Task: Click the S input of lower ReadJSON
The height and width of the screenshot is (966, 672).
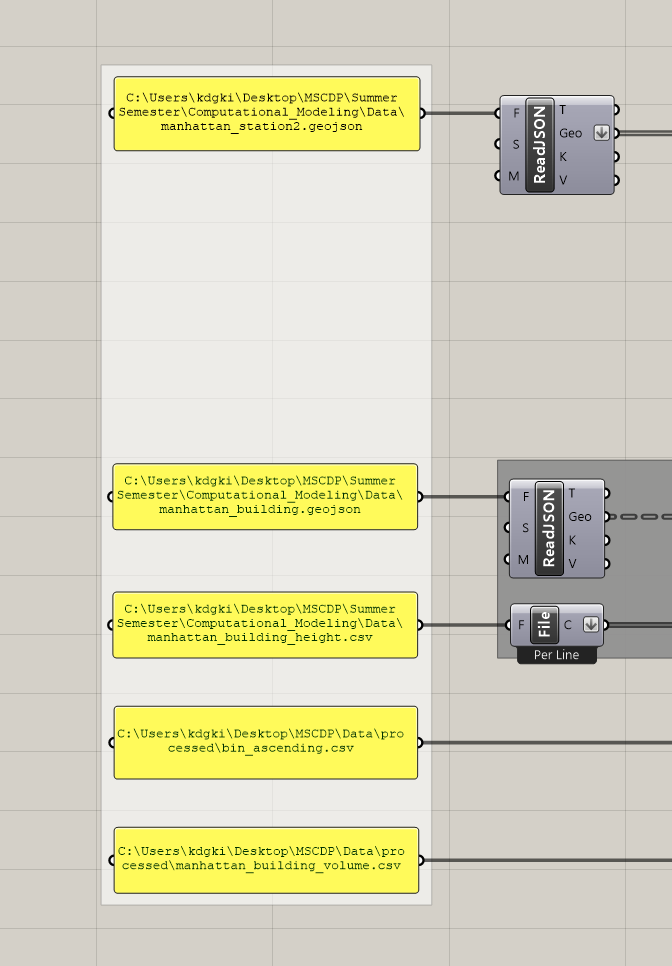Action: tap(525, 528)
